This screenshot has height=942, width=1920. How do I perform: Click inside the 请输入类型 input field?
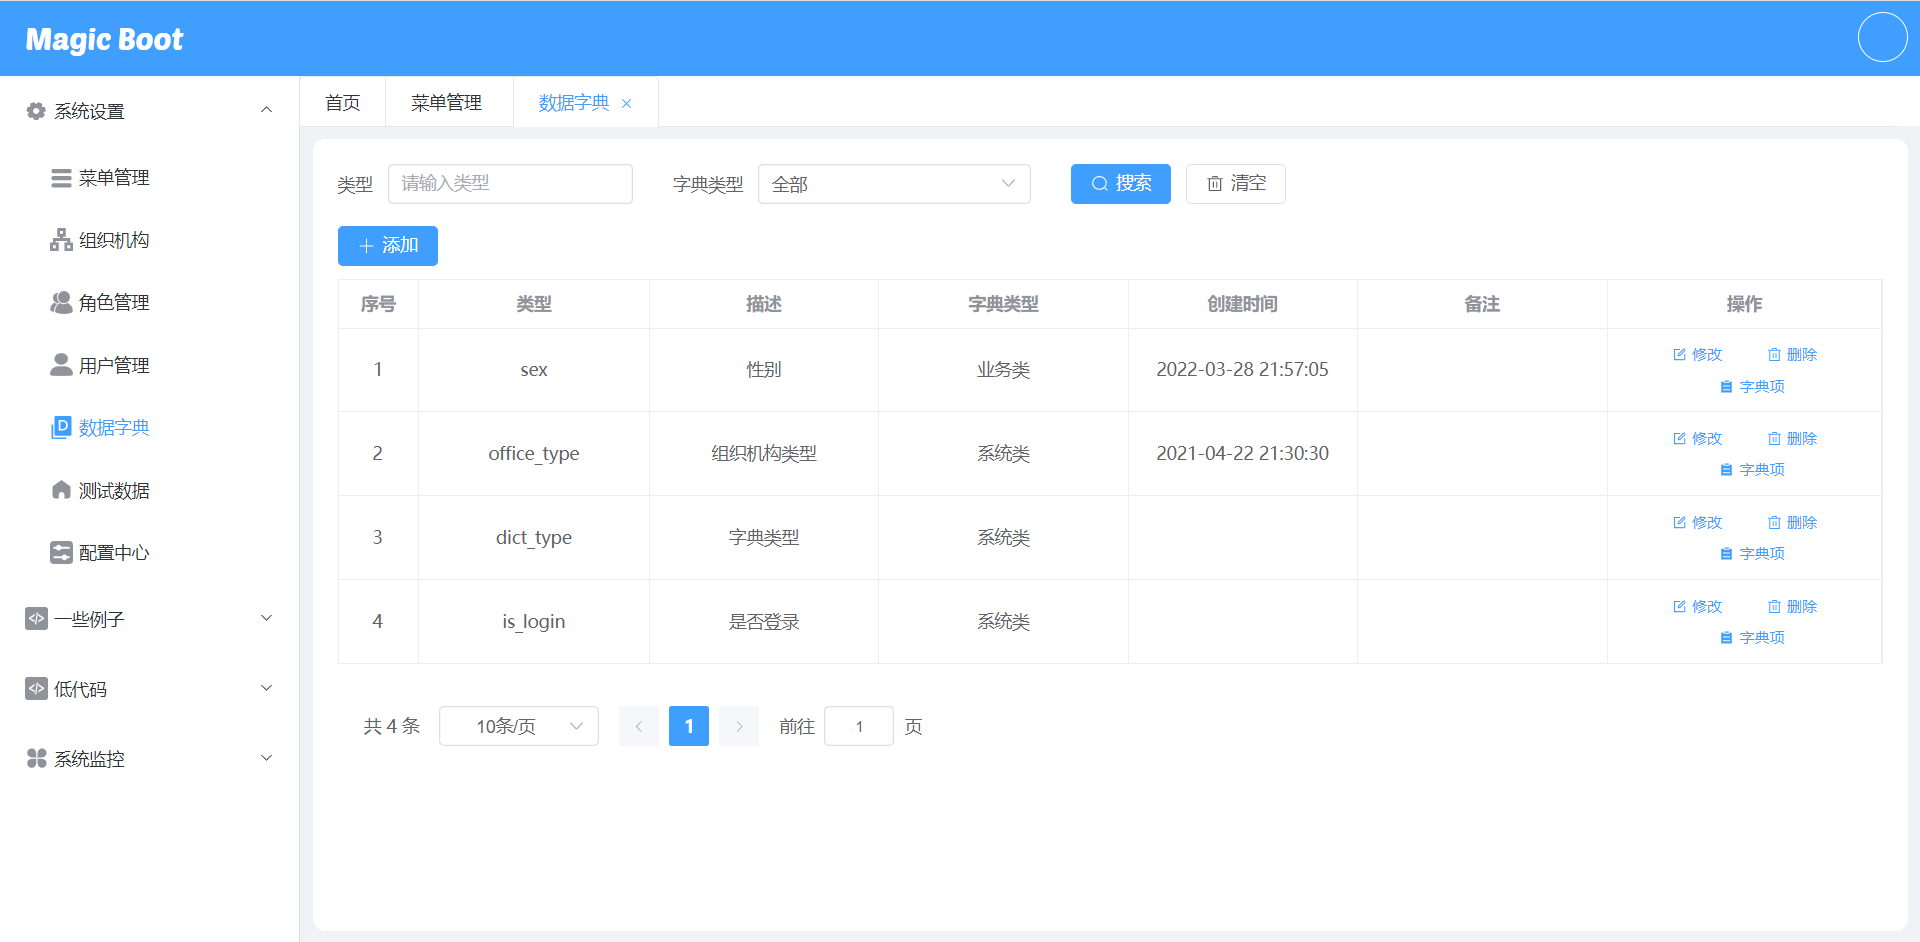coord(510,184)
